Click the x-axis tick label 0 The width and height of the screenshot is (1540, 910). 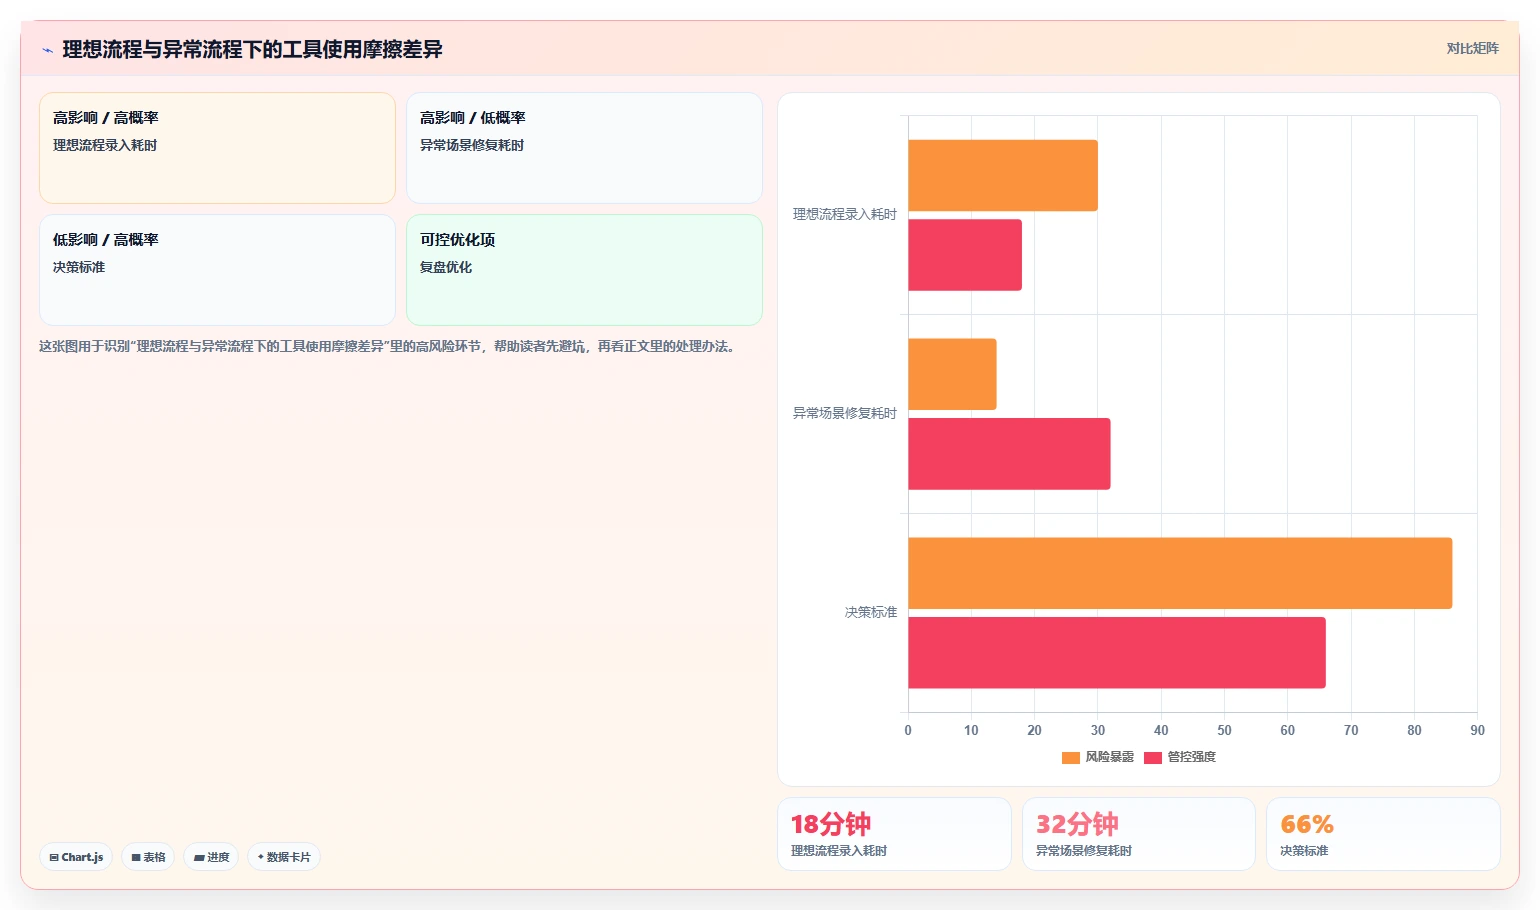pos(908,730)
